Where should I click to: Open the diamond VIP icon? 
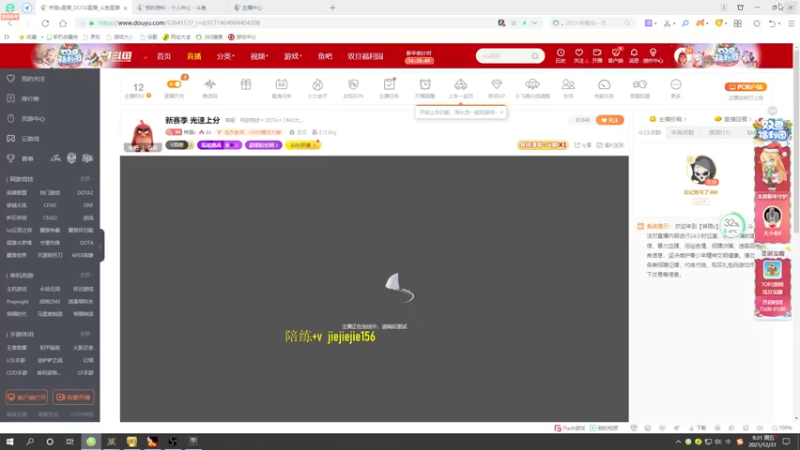point(496,84)
